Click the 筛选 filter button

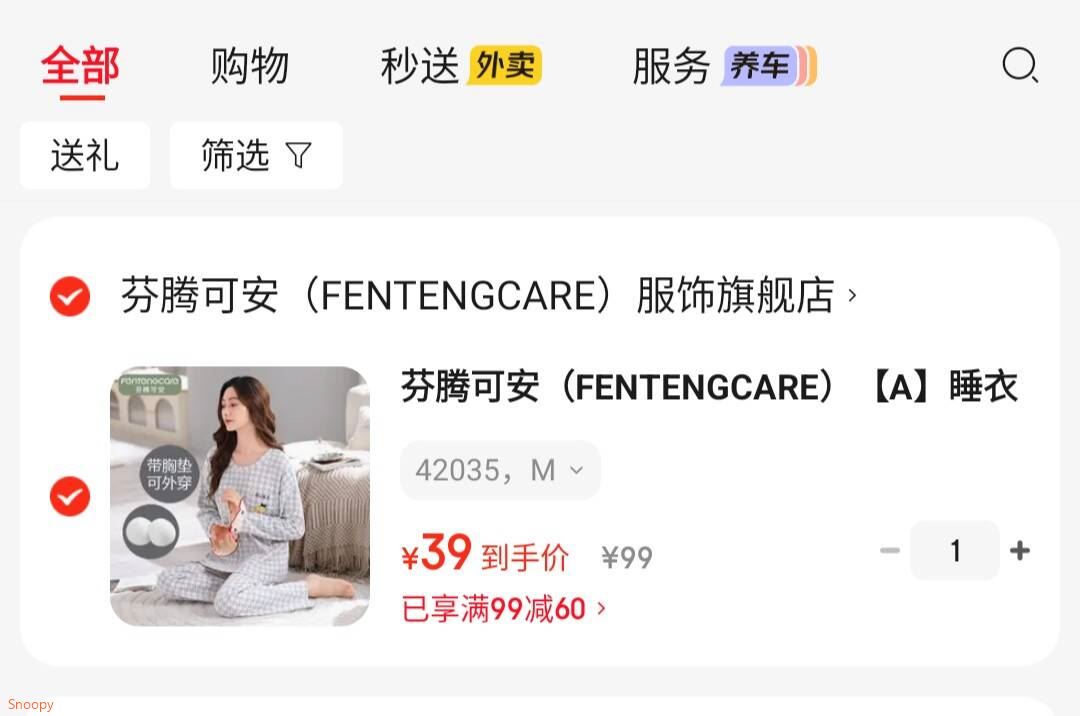[x=256, y=155]
